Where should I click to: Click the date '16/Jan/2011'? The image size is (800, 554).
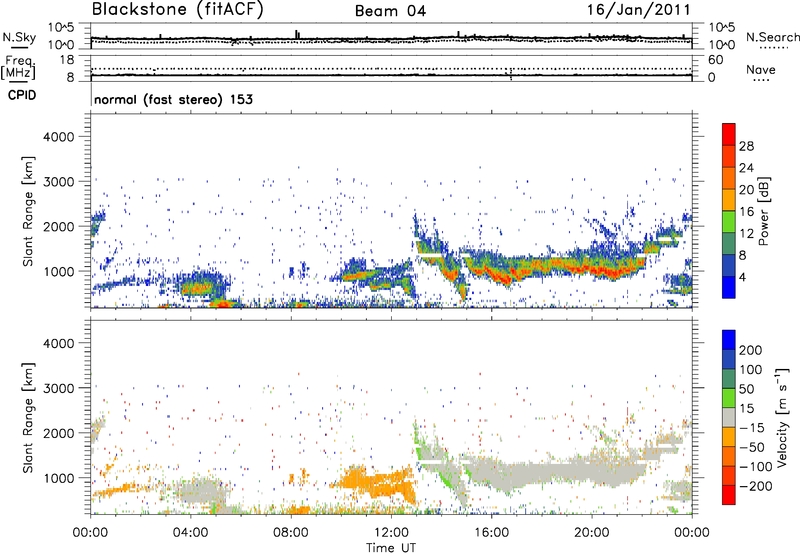coord(639,10)
